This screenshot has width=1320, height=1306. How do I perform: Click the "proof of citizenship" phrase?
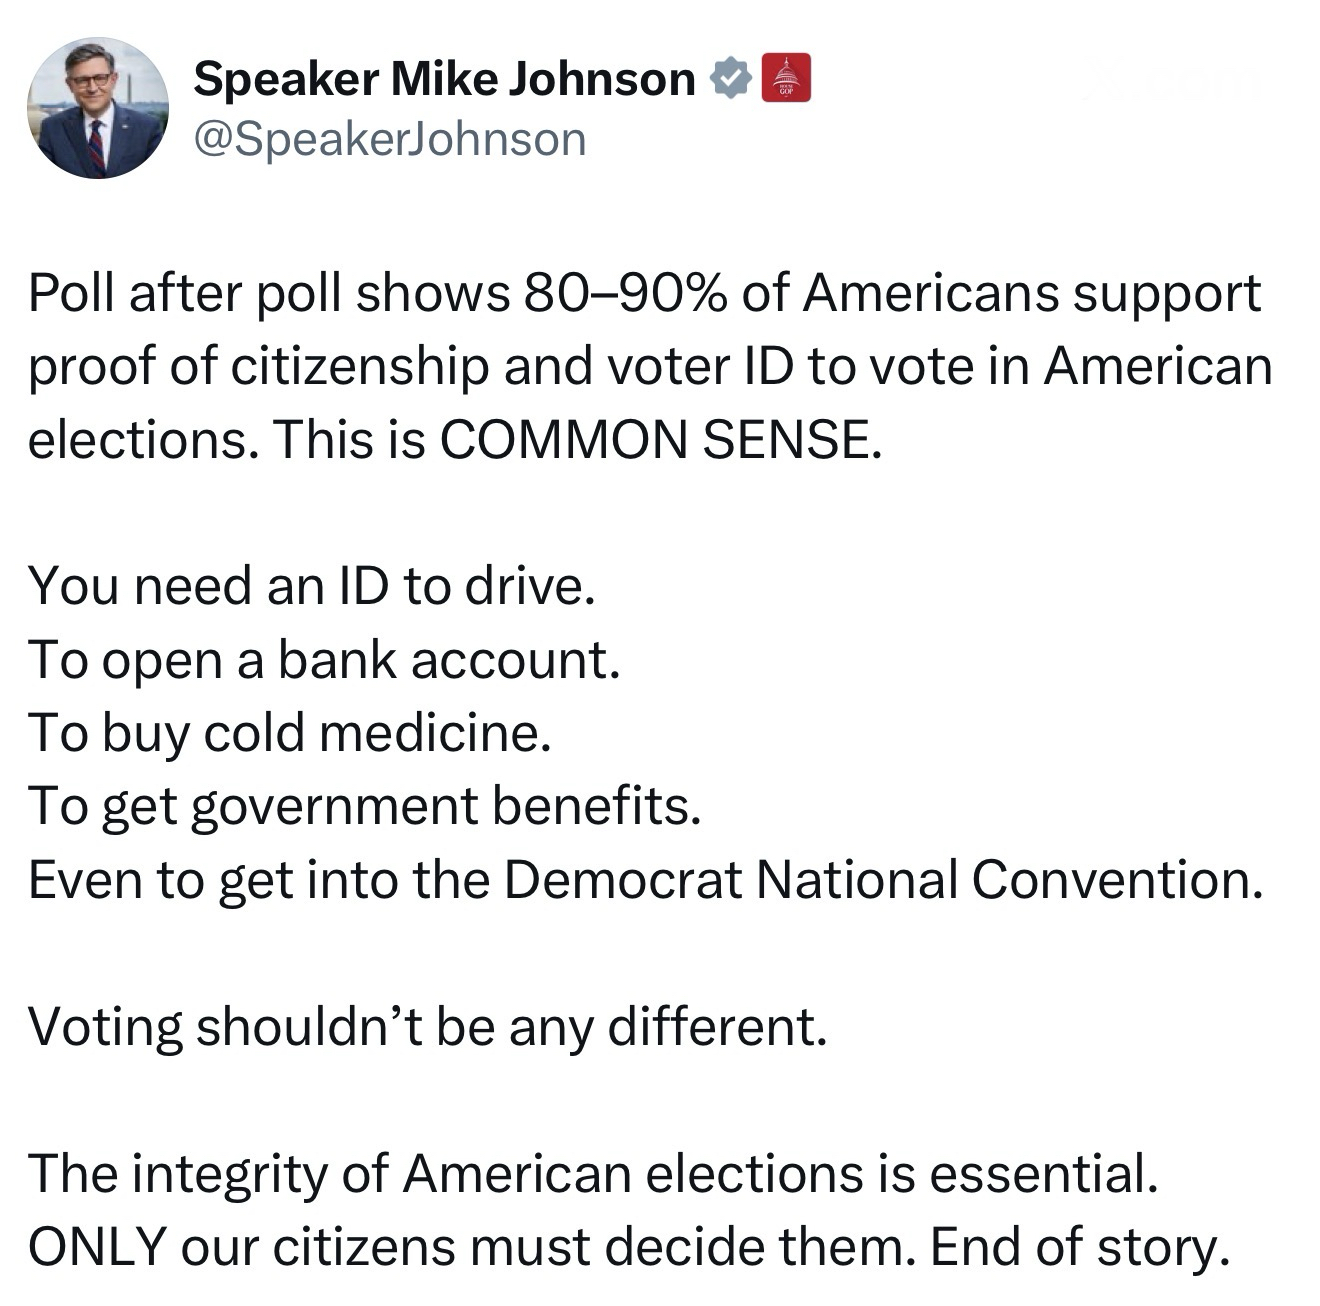tap(258, 366)
